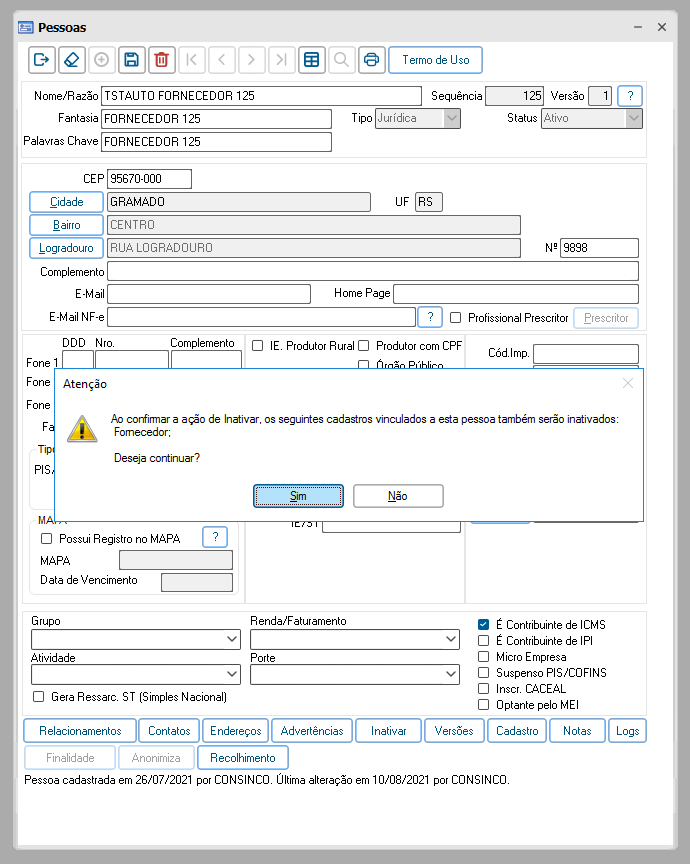Decline with Não button
Screen dimensions: 690x864
(x=398, y=496)
